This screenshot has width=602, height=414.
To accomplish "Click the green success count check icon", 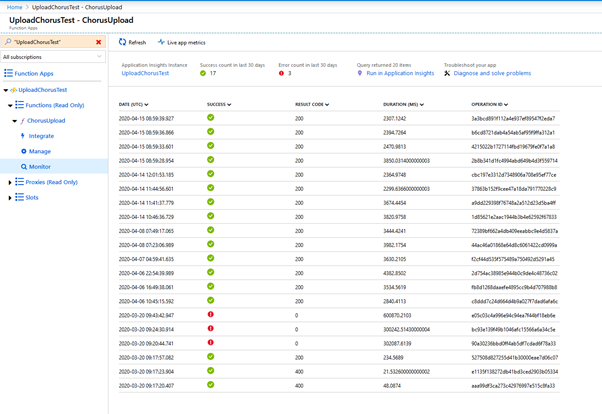I will [203, 73].
